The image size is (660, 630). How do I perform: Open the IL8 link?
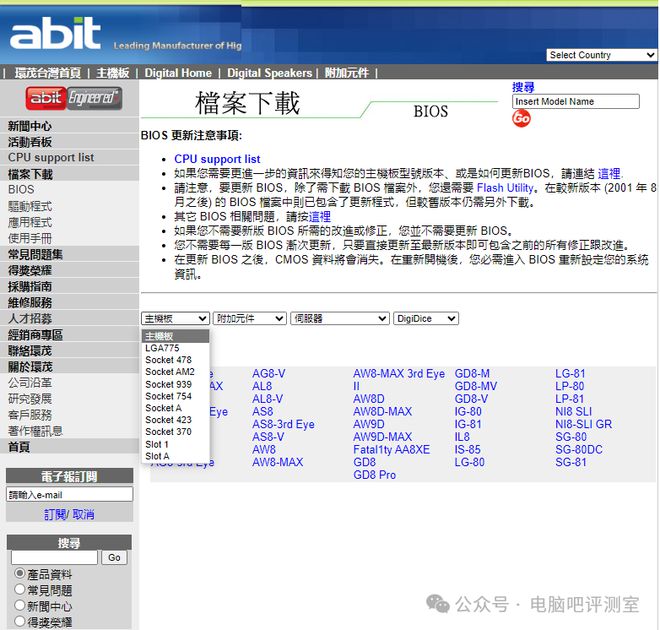click(x=462, y=436)
